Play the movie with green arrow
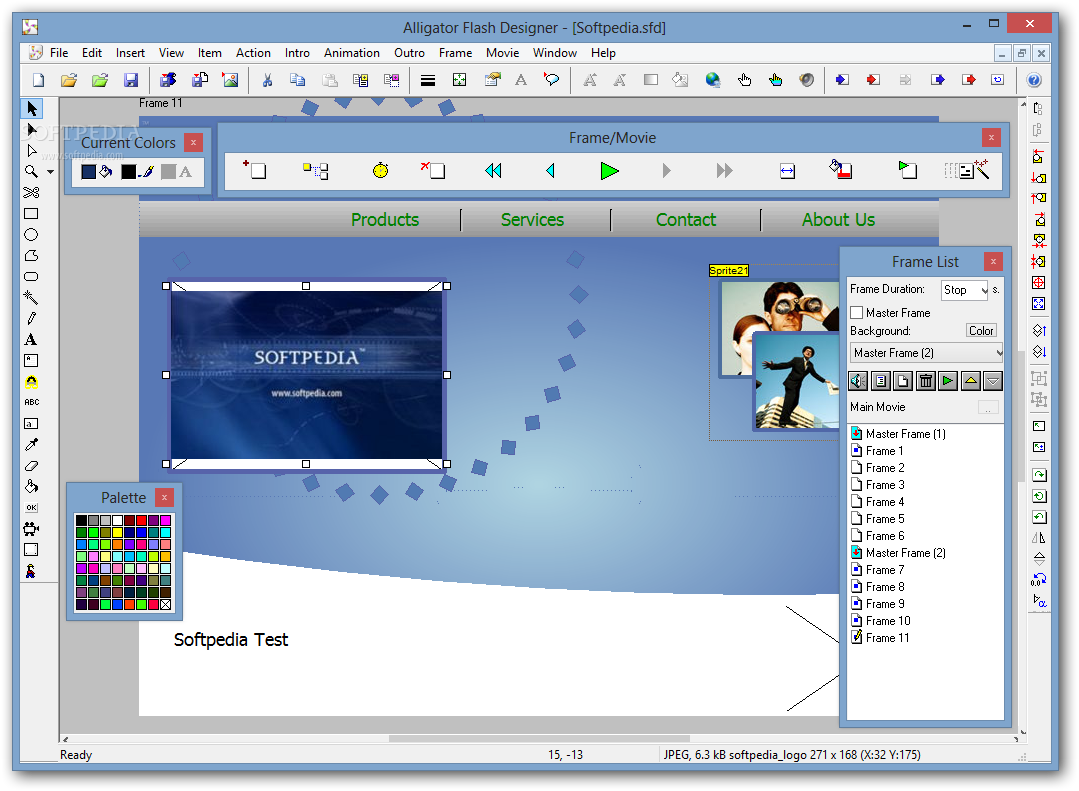This screenshot has width=1079, height=791. [x=609, y=171]
